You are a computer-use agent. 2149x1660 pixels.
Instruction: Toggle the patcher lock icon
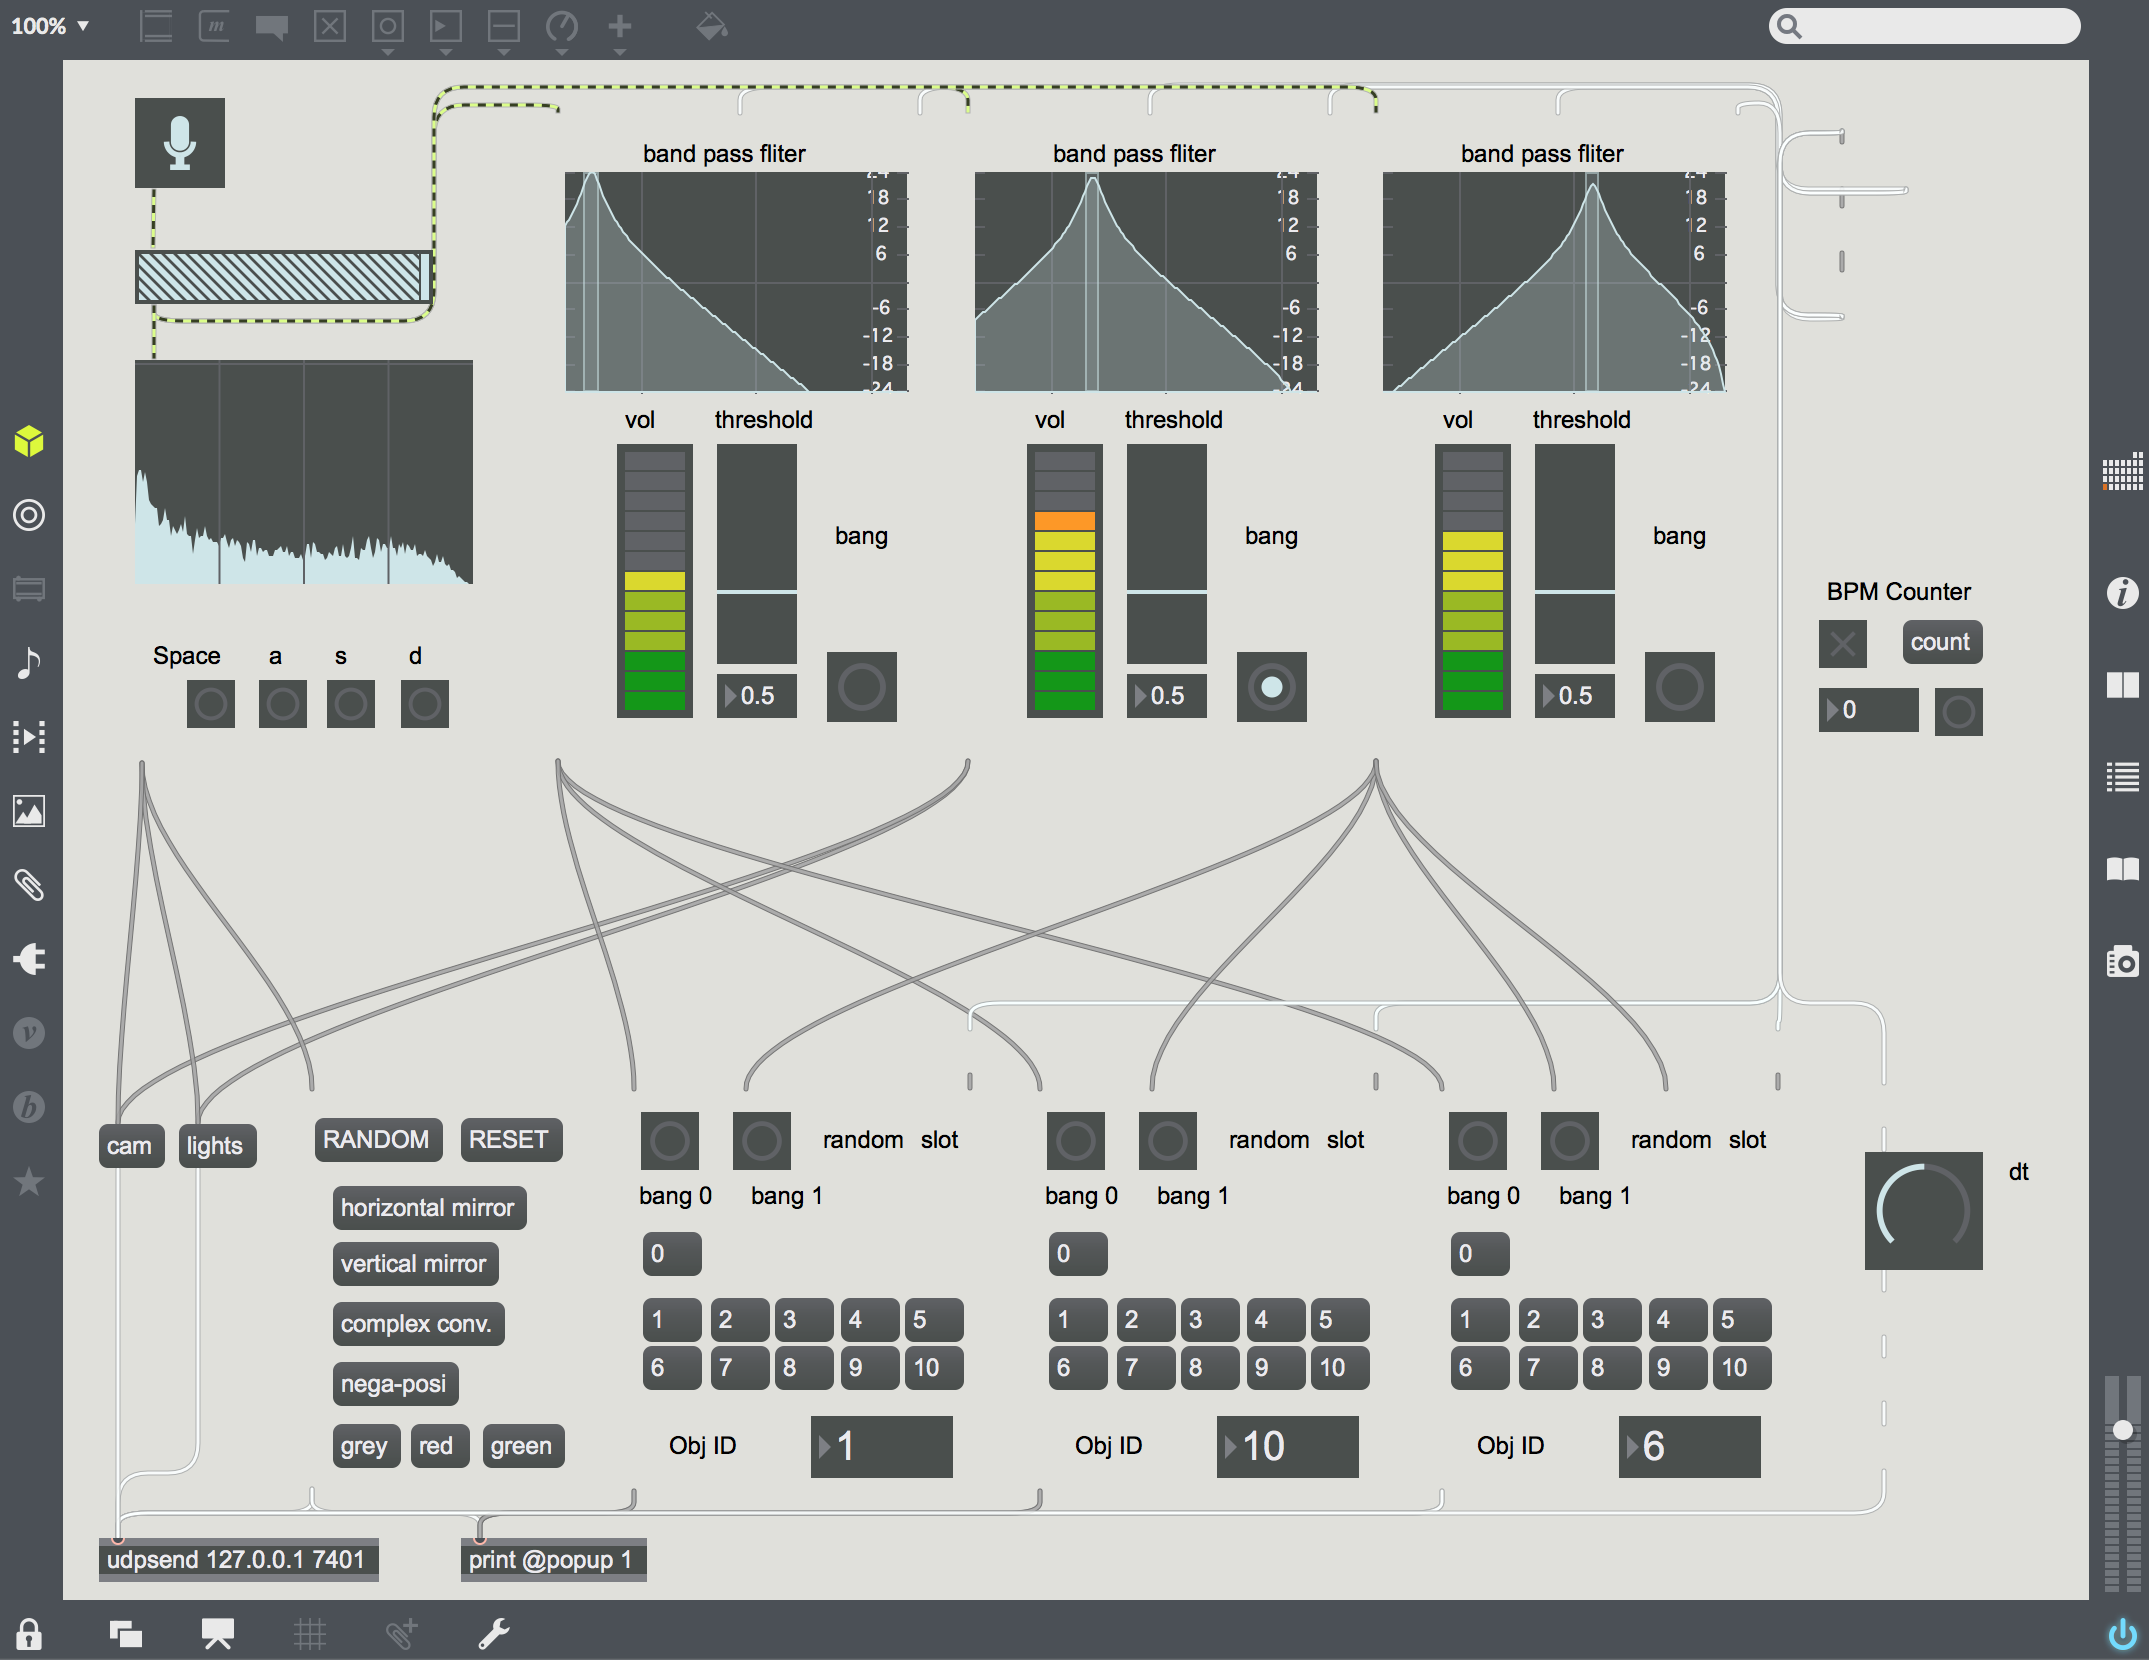[29, 1634]
